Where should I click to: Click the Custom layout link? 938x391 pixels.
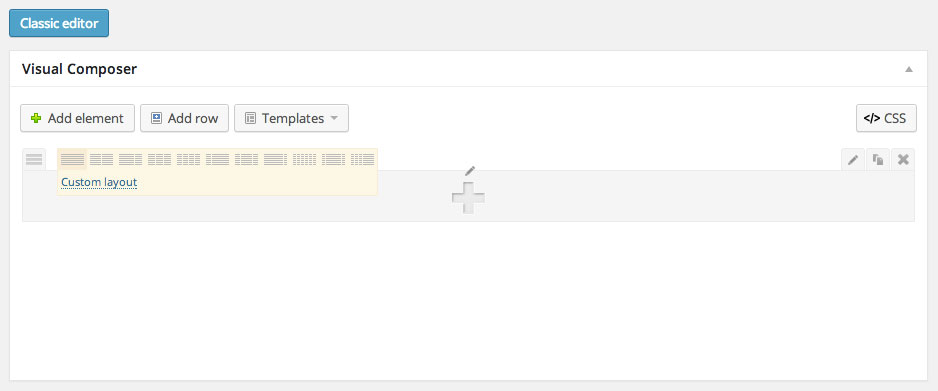click(99, 182)
